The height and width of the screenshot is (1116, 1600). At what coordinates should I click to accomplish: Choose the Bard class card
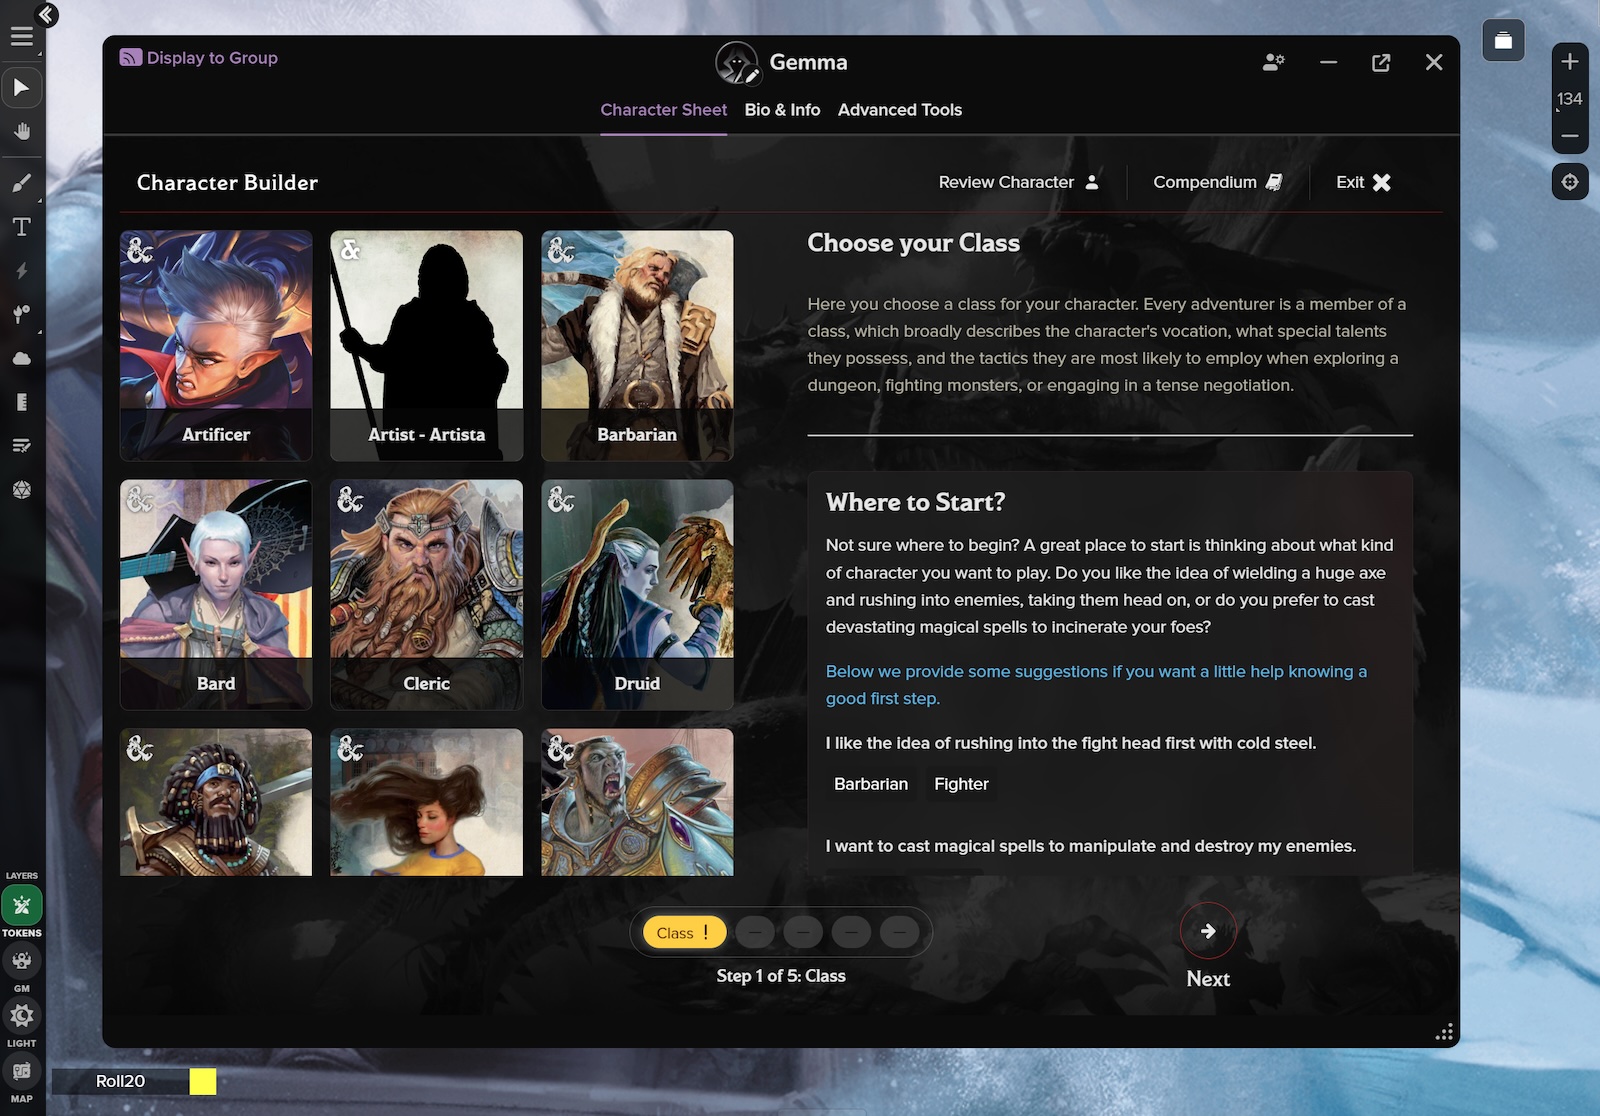[x=216, y=595]
